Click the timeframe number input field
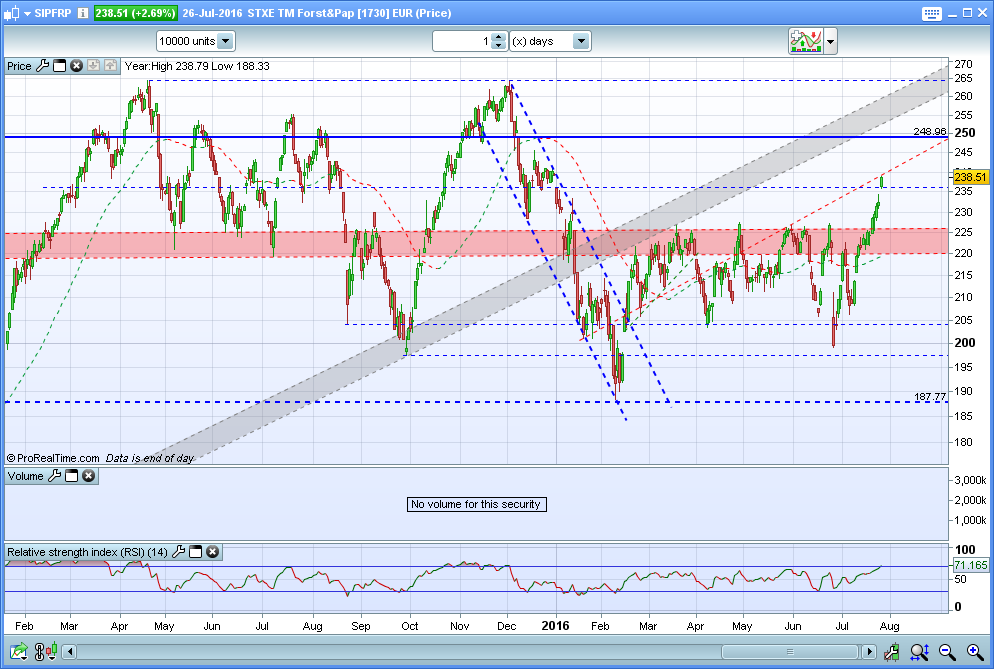This screenshot has width=994, height=669. (462, 41)
